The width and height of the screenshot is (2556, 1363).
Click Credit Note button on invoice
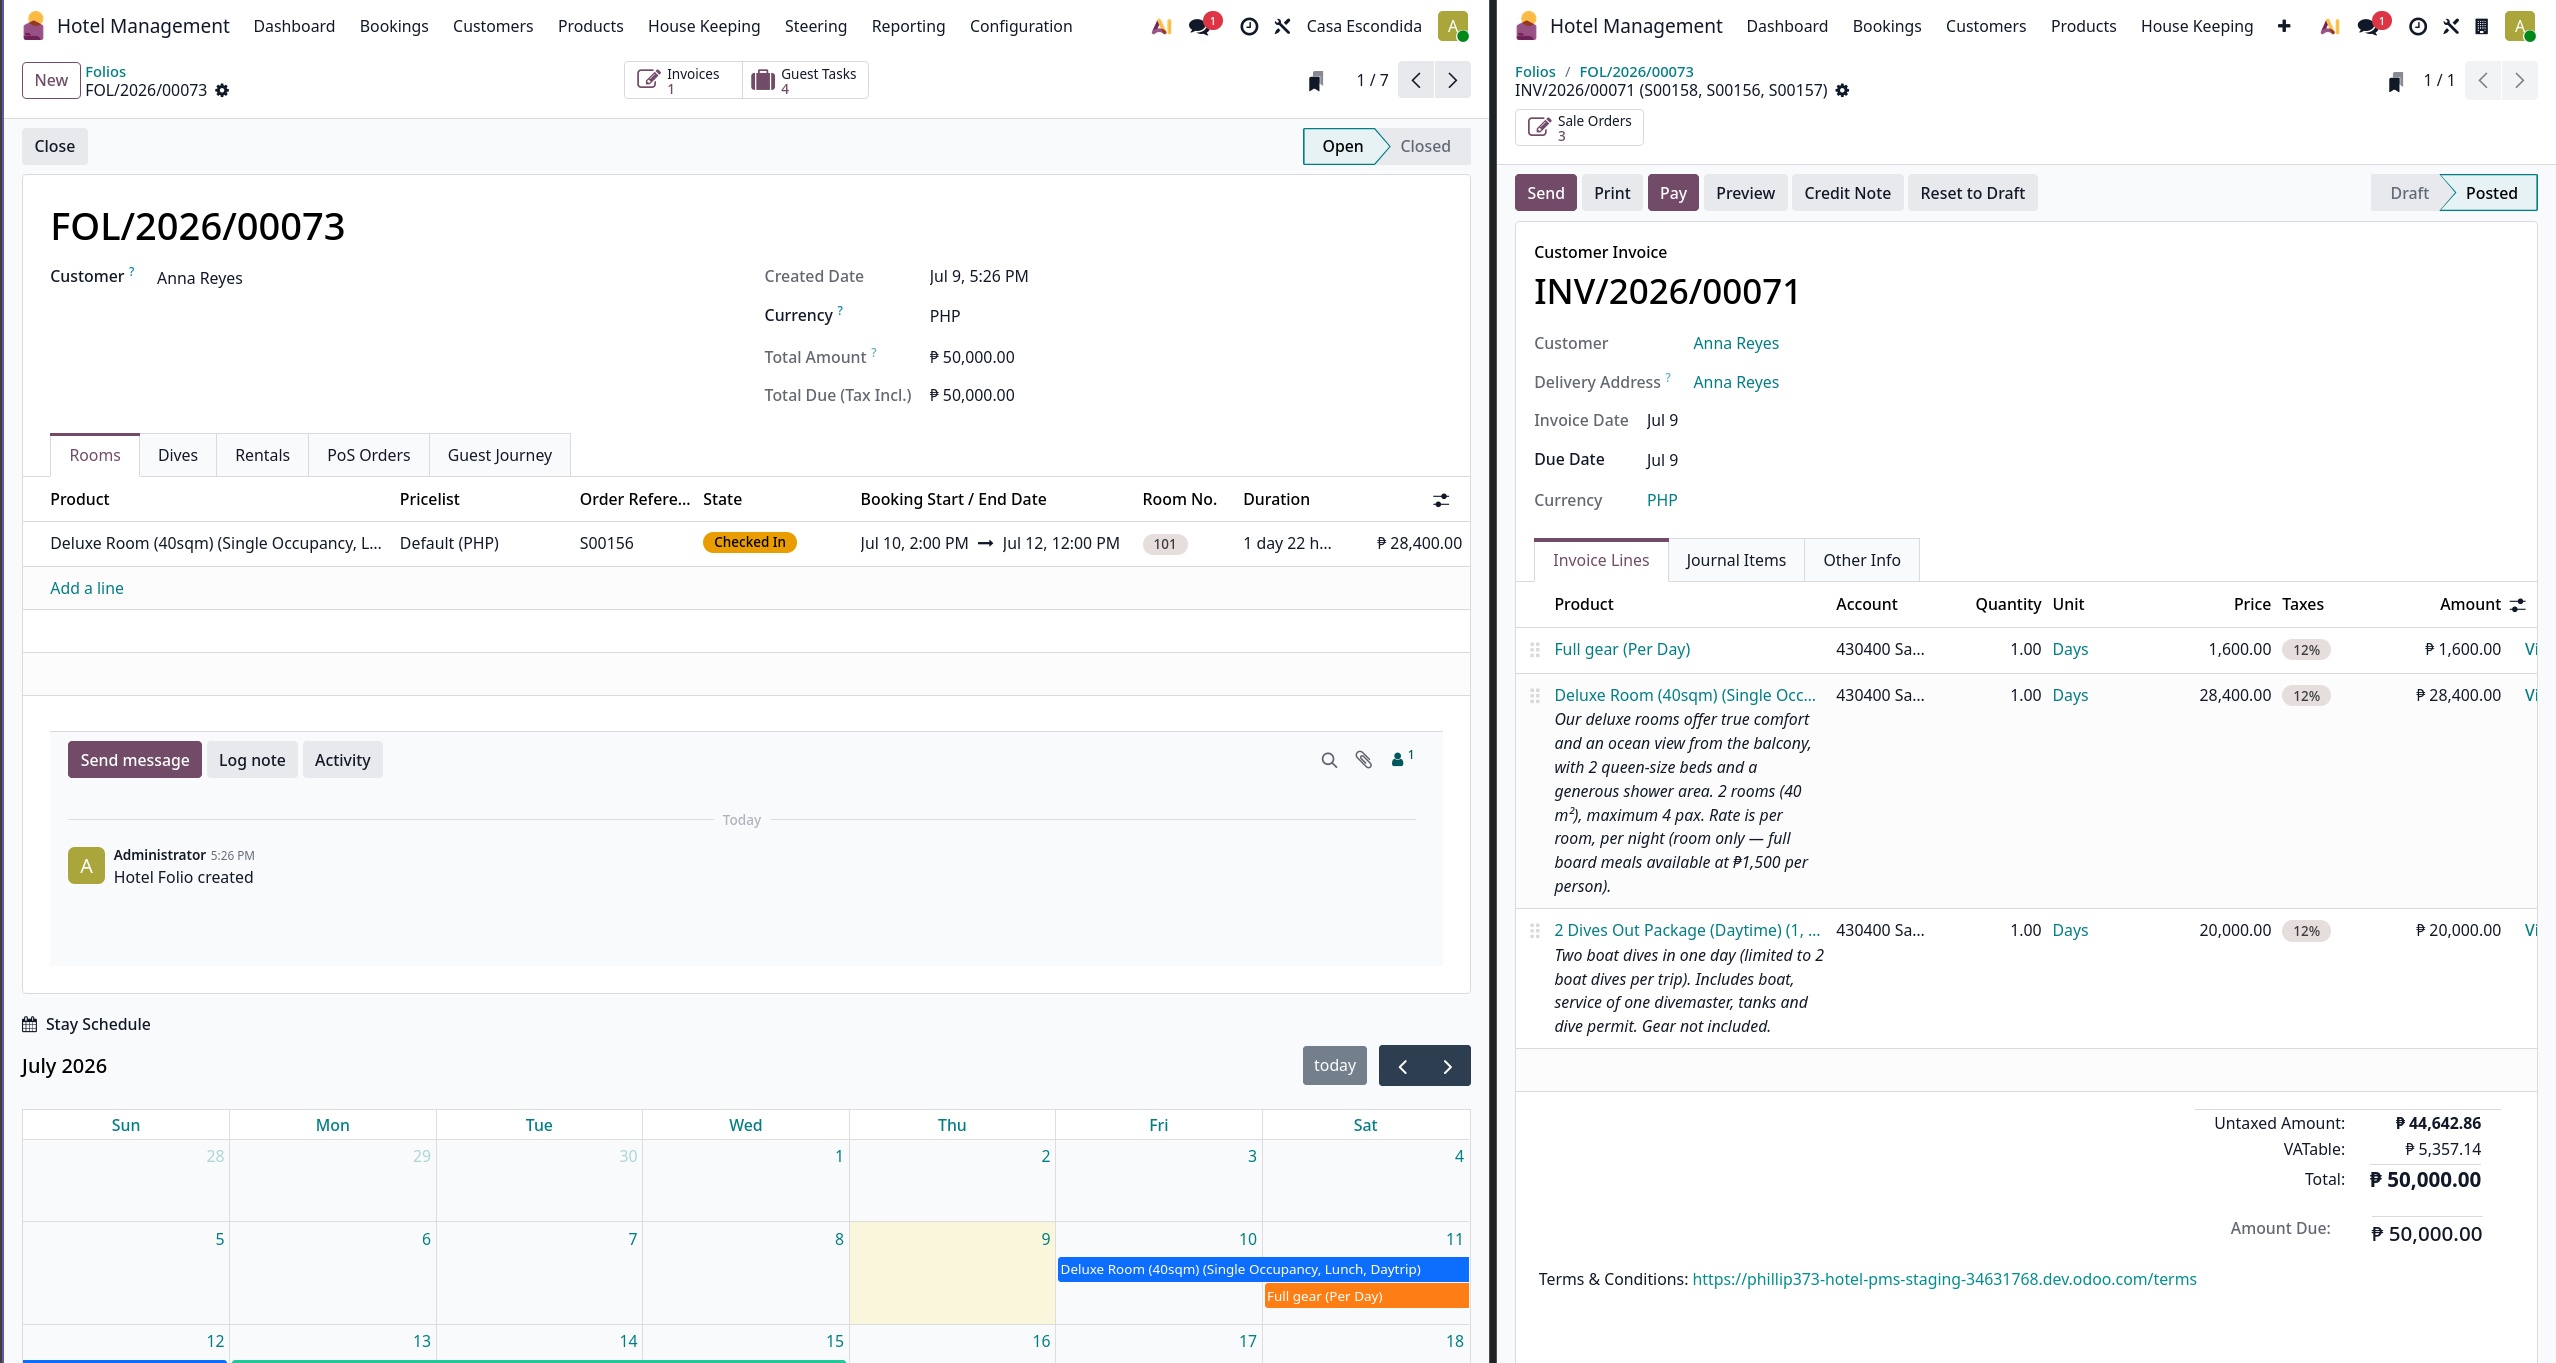pyautogui.click(x=1847, y=193)
